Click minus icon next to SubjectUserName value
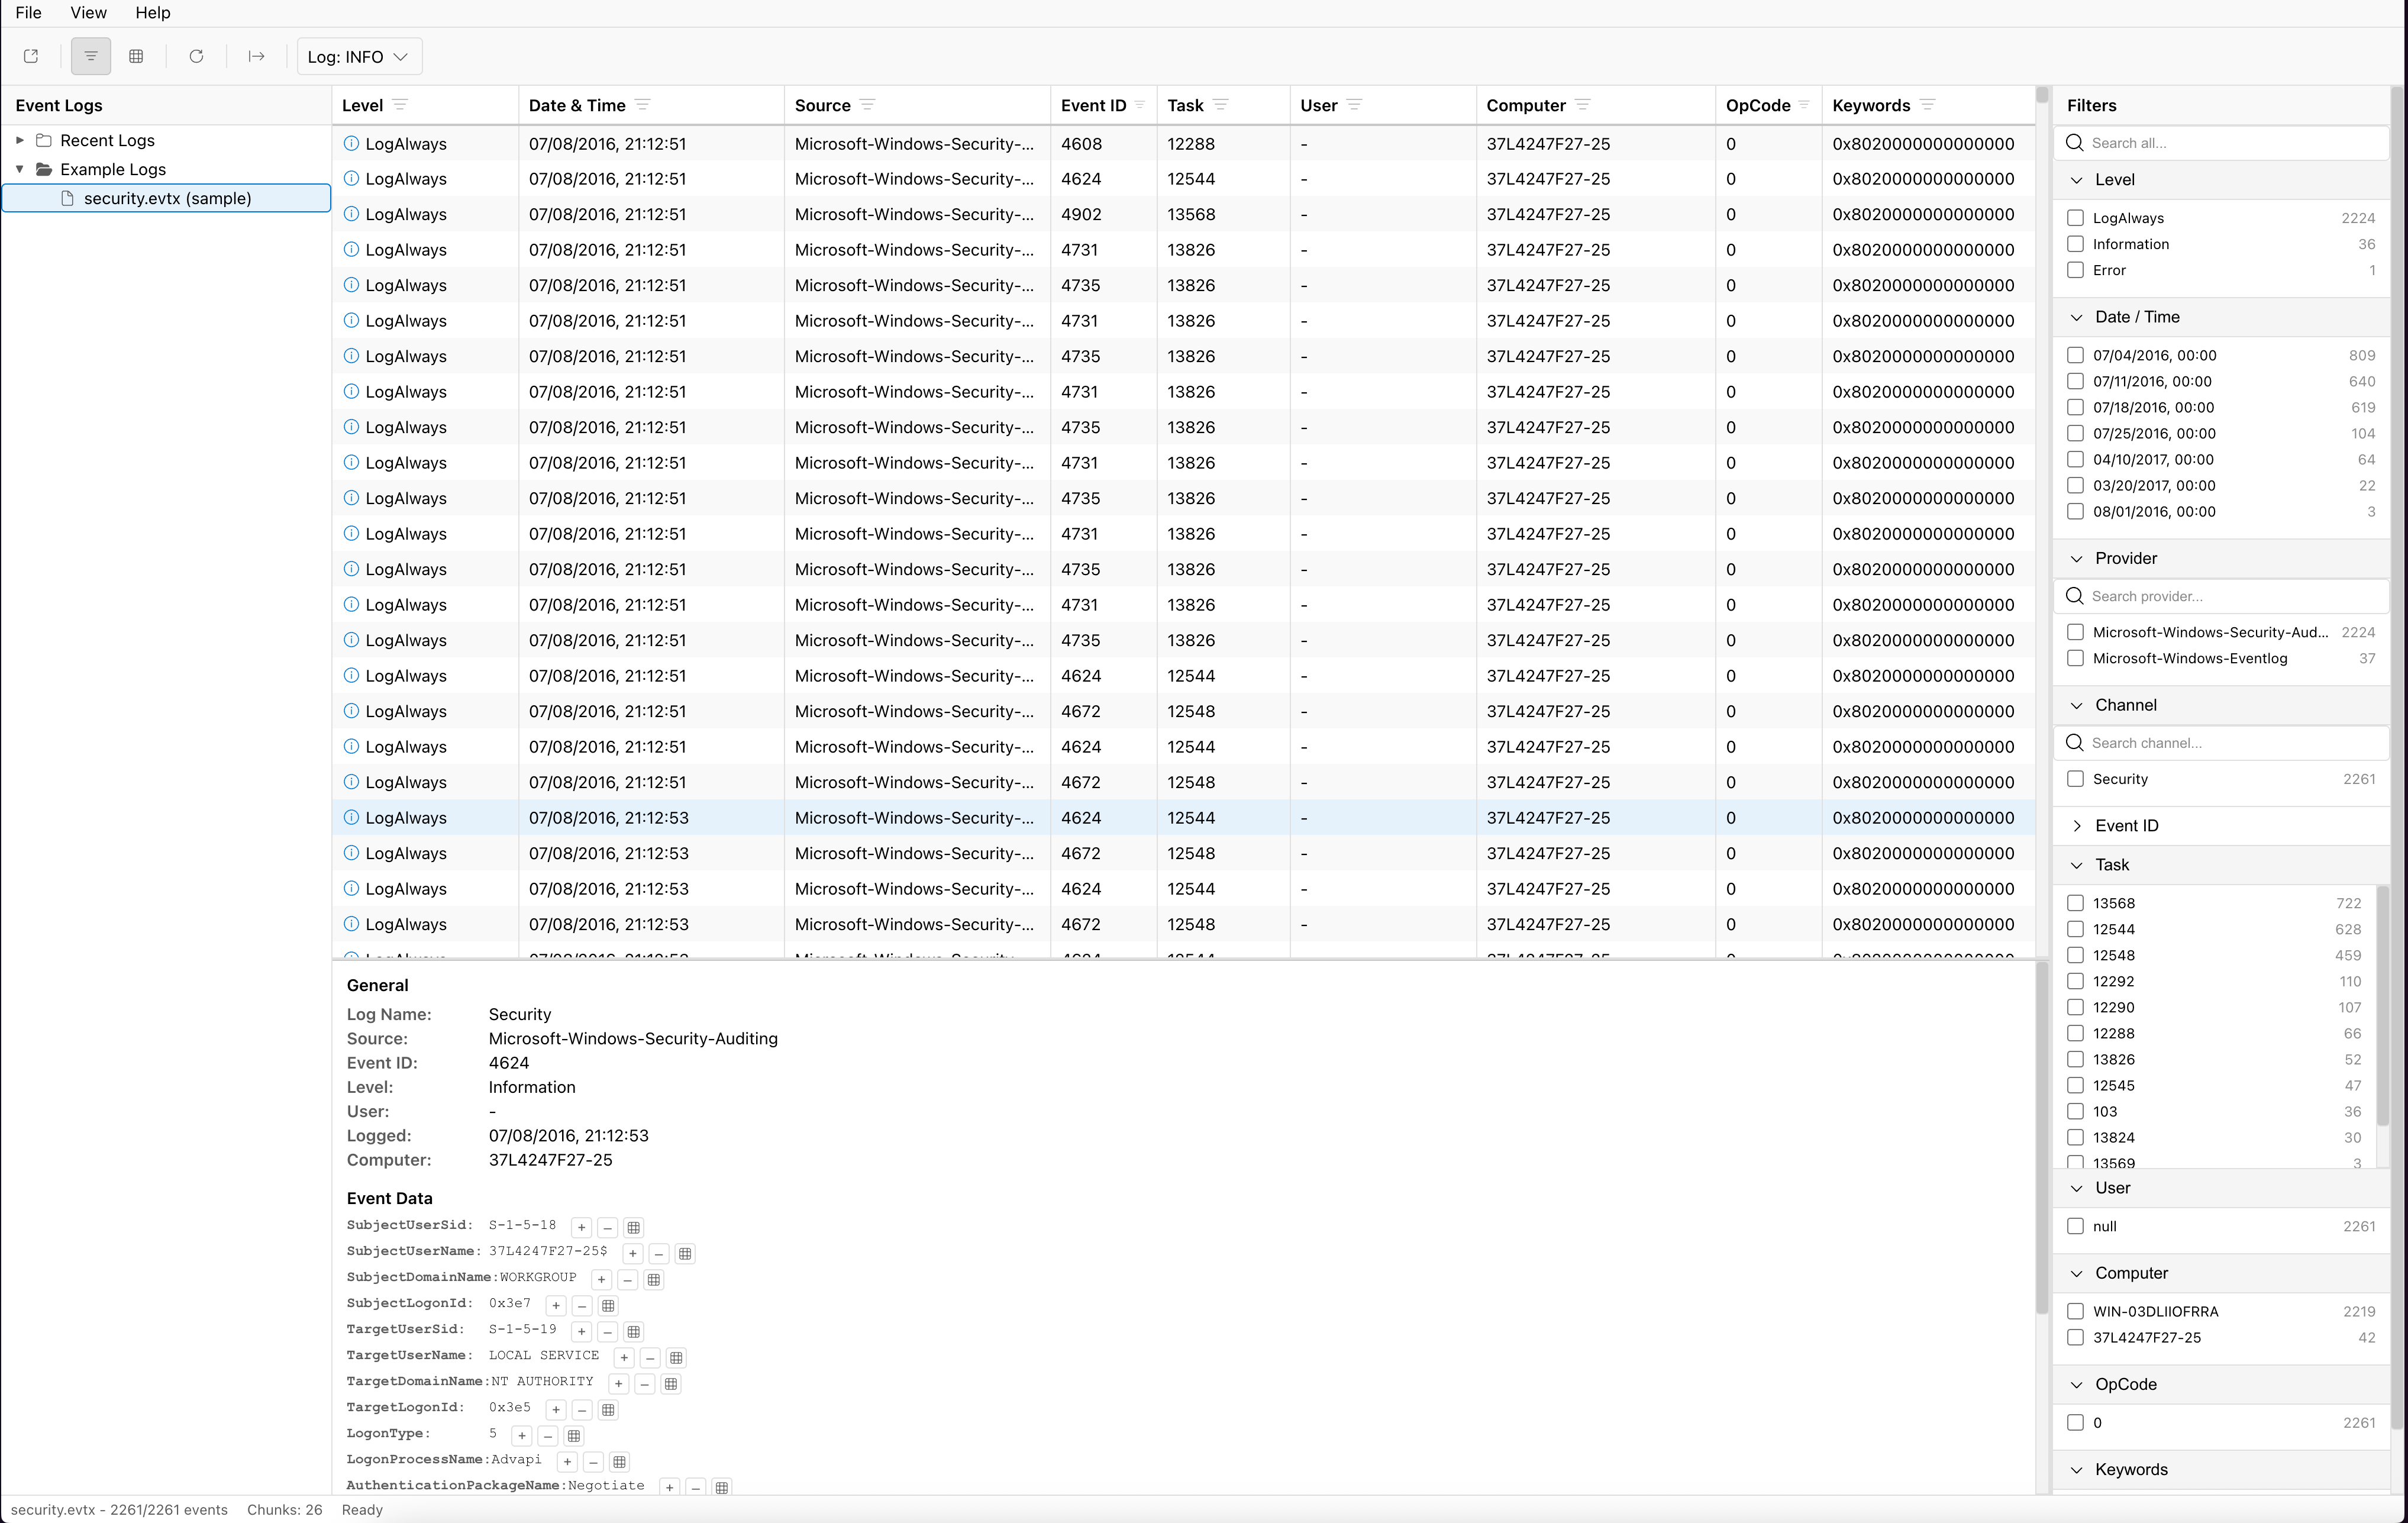The height and width of the screenshot is (1523, 2408). tap(659, 1253)
